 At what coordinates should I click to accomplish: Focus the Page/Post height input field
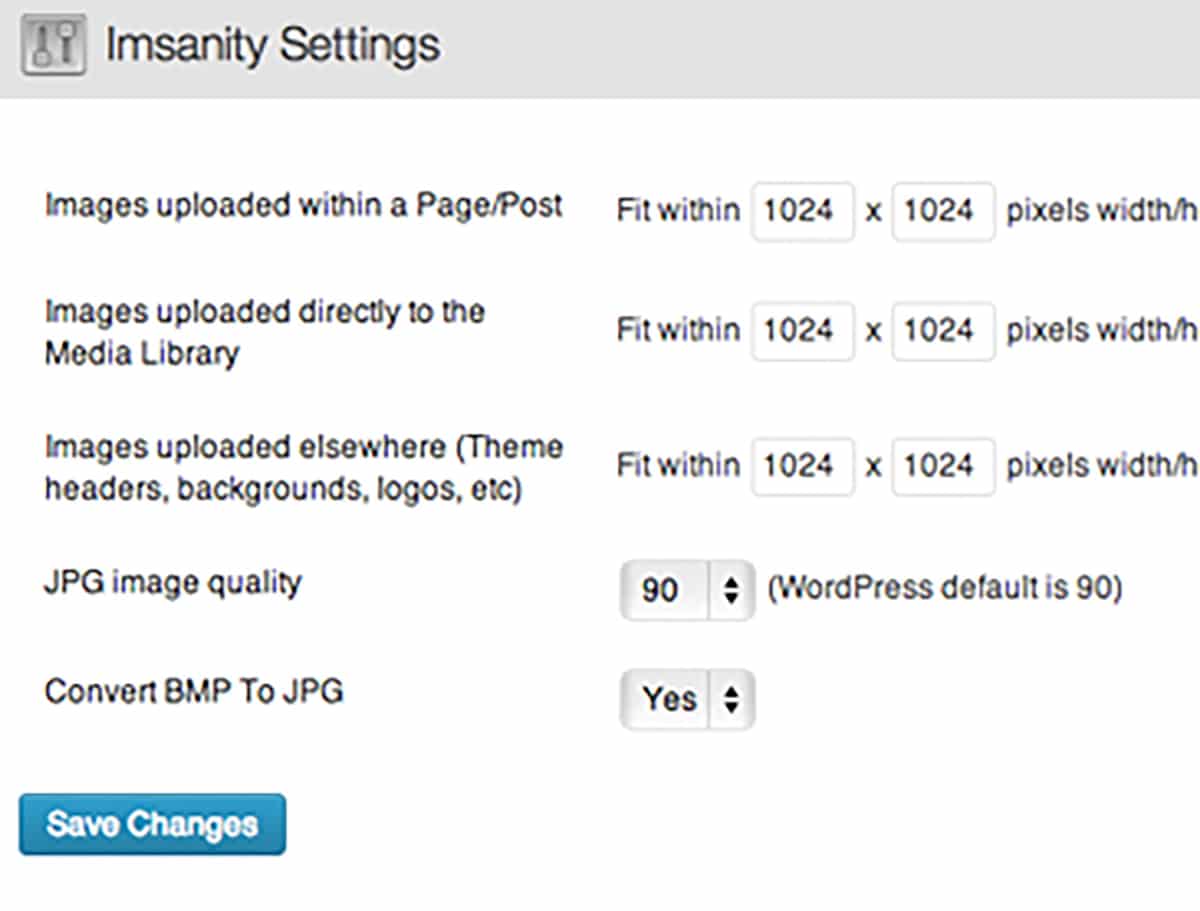pos(942,211)
